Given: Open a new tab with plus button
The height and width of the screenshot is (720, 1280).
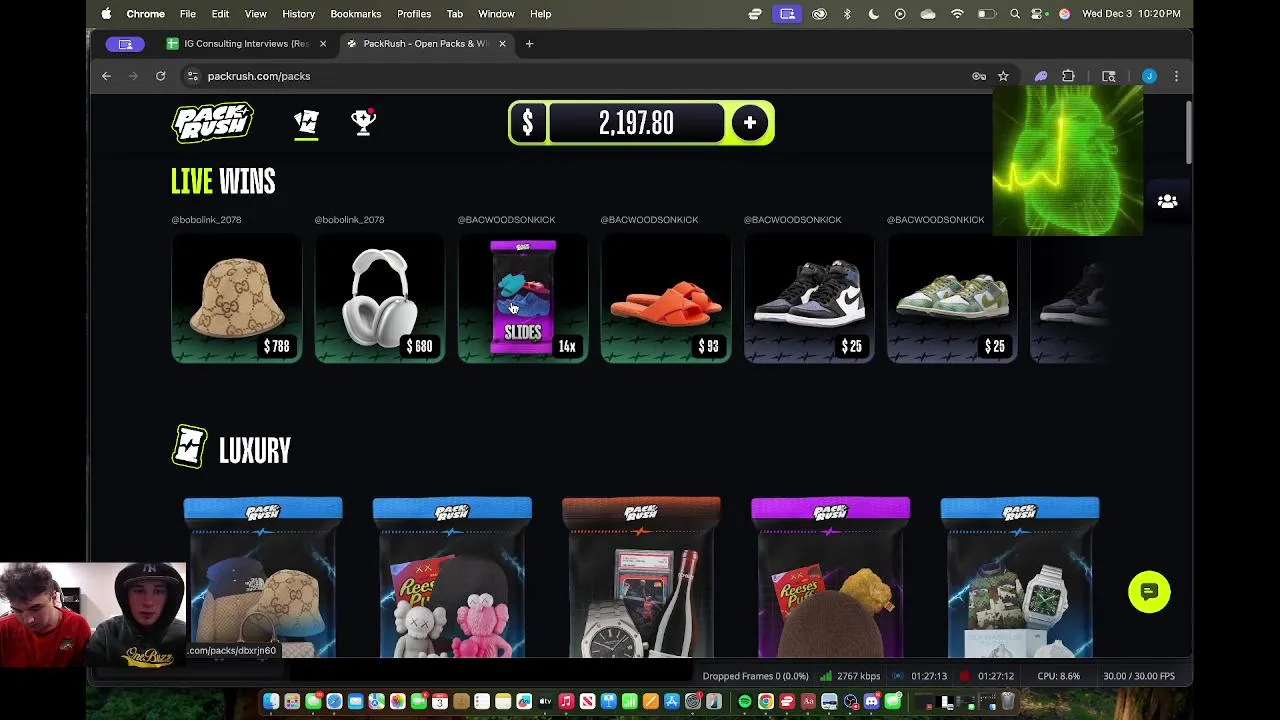Looking at the screenshot, I should tap(529, 44).
